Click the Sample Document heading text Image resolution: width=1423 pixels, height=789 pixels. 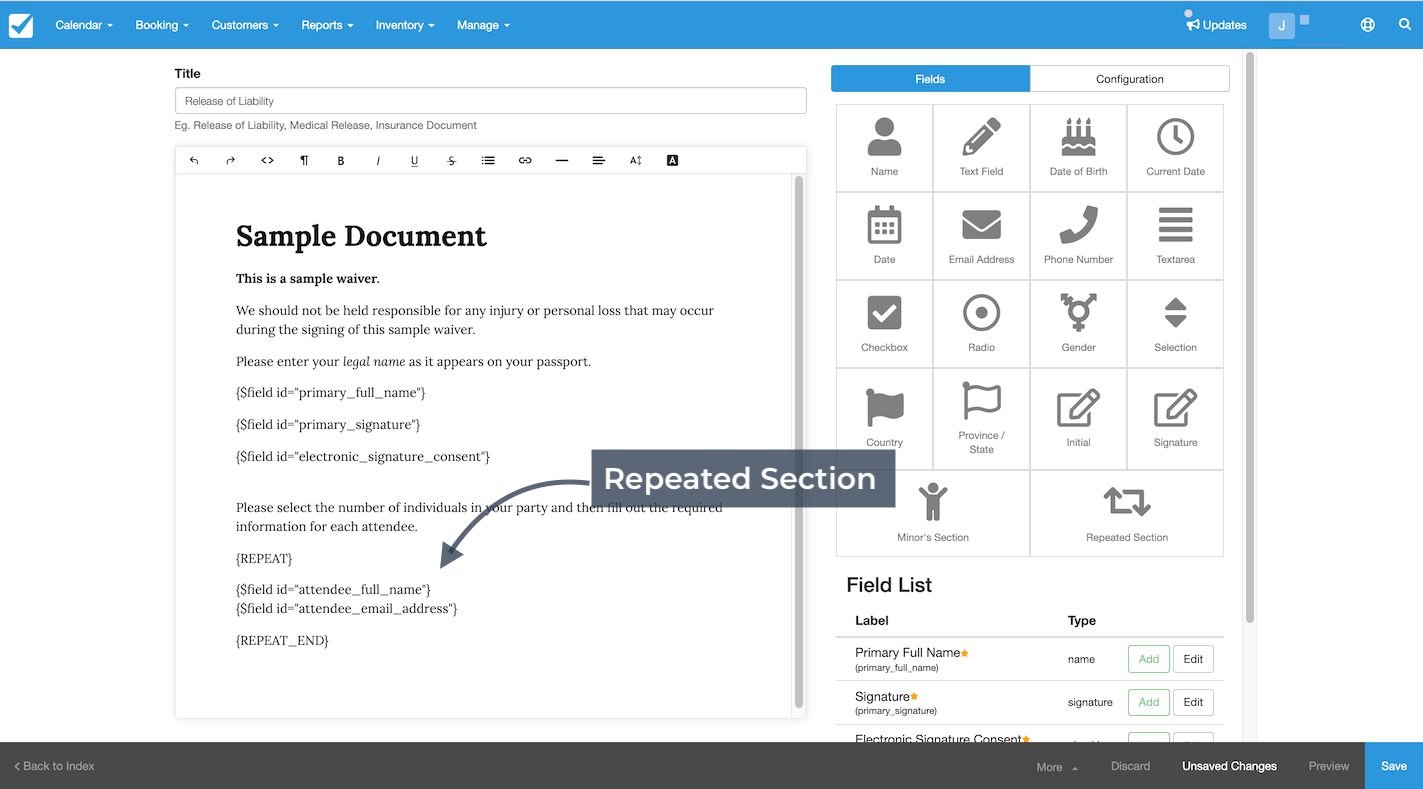click(x=361, y=236)
